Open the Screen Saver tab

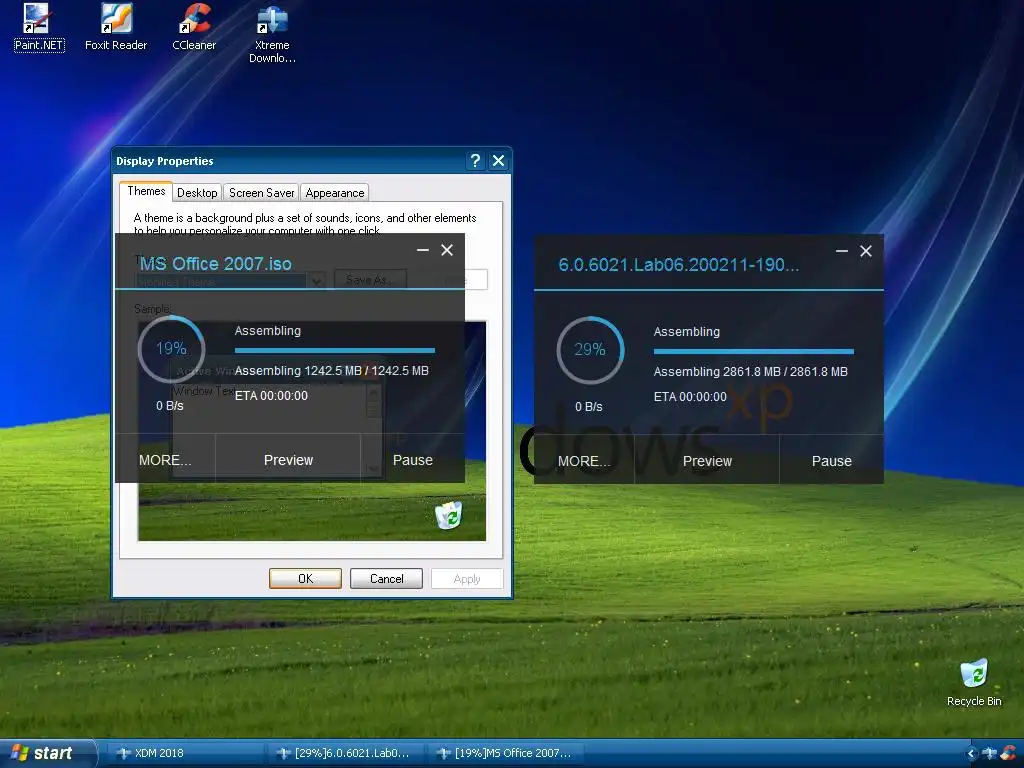[261, 193]
